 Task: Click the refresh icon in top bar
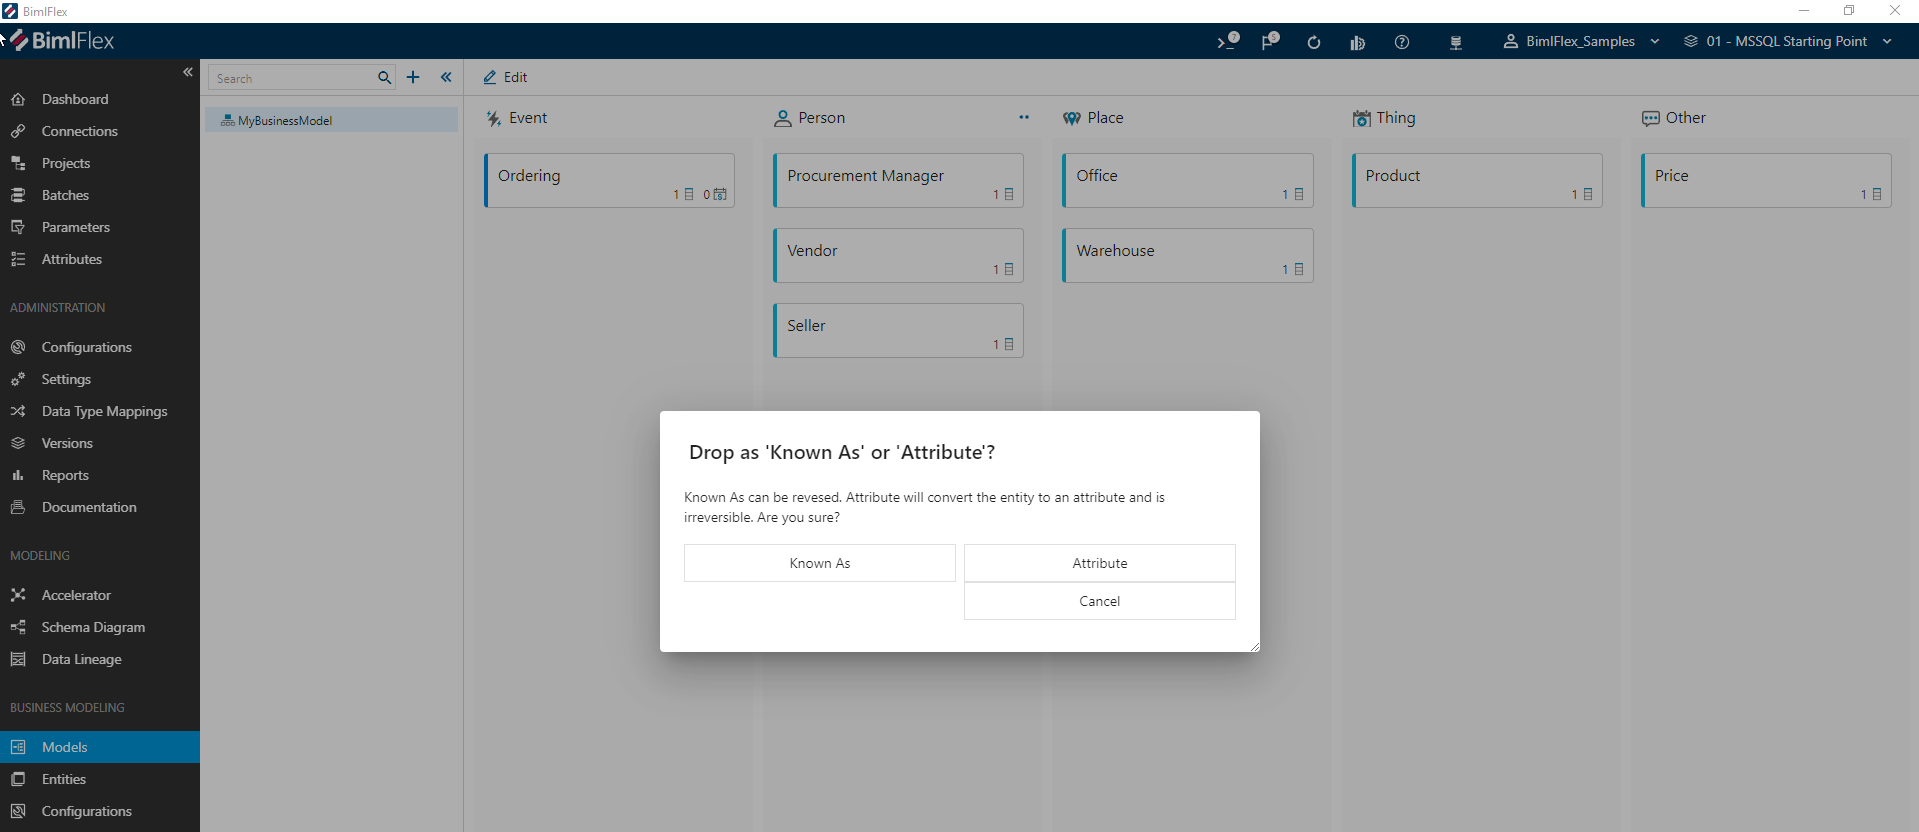[1313, 42]
